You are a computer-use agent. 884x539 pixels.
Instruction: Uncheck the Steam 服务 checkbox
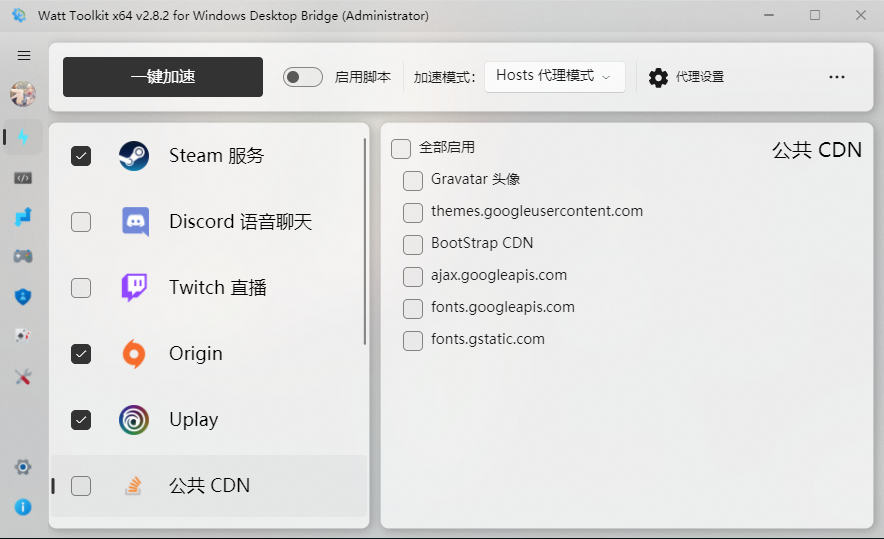[81, 156]
